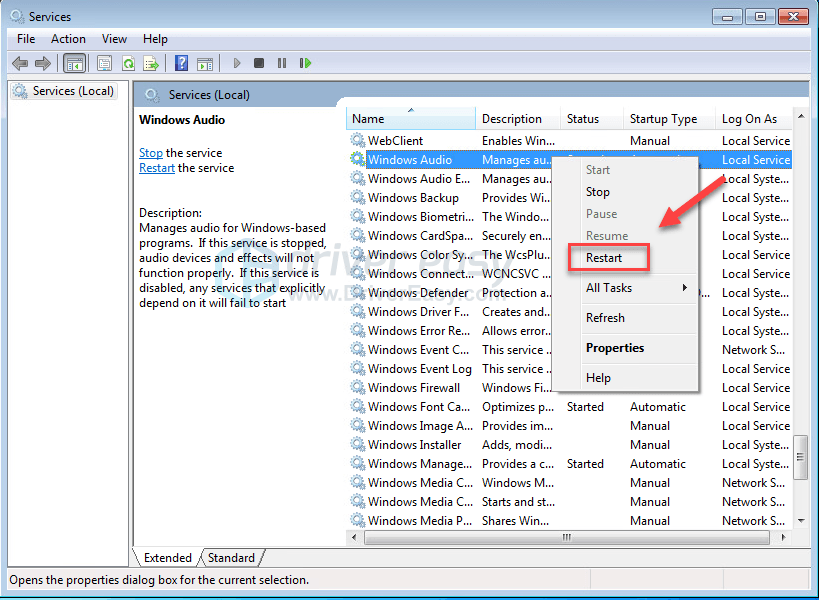Choose Restart from the context menu
Image resolution: width=819 pixels, height=600 pixels.
pyautogui.click(x=604, y=257)
